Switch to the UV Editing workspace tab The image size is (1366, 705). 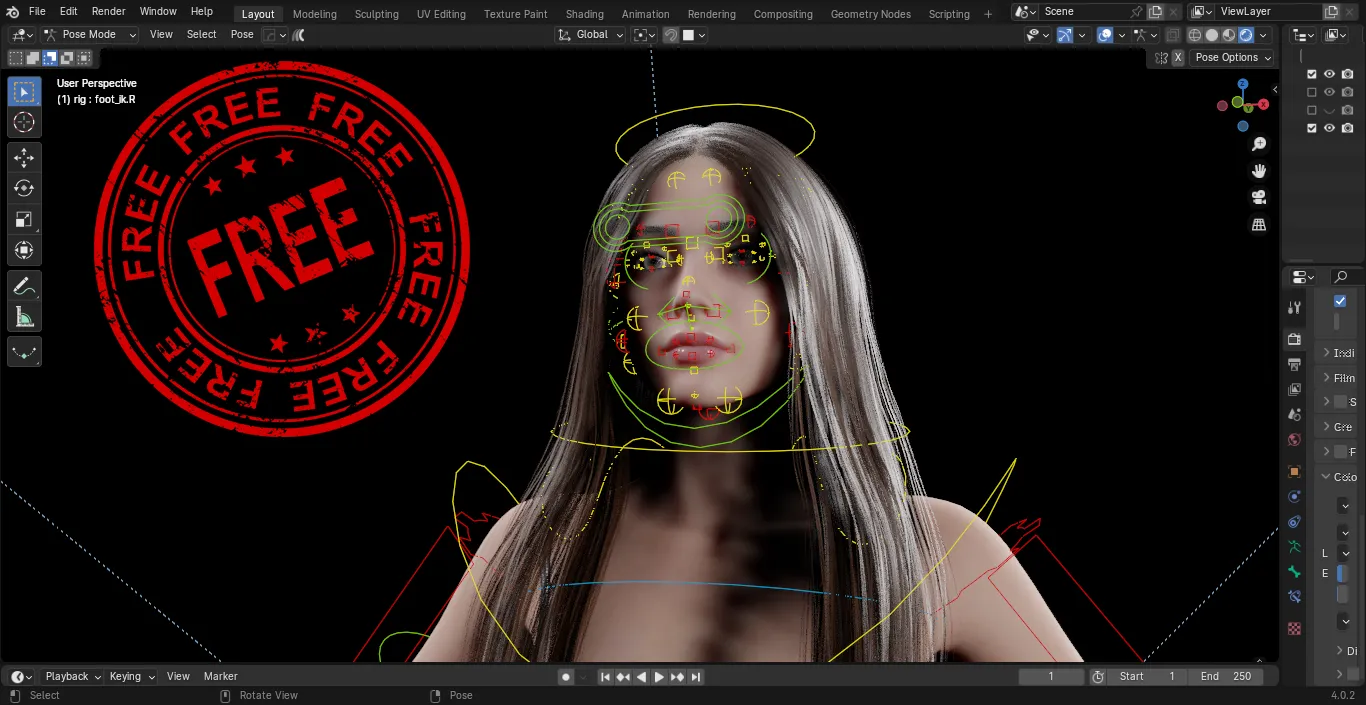[x=441, y=14]
